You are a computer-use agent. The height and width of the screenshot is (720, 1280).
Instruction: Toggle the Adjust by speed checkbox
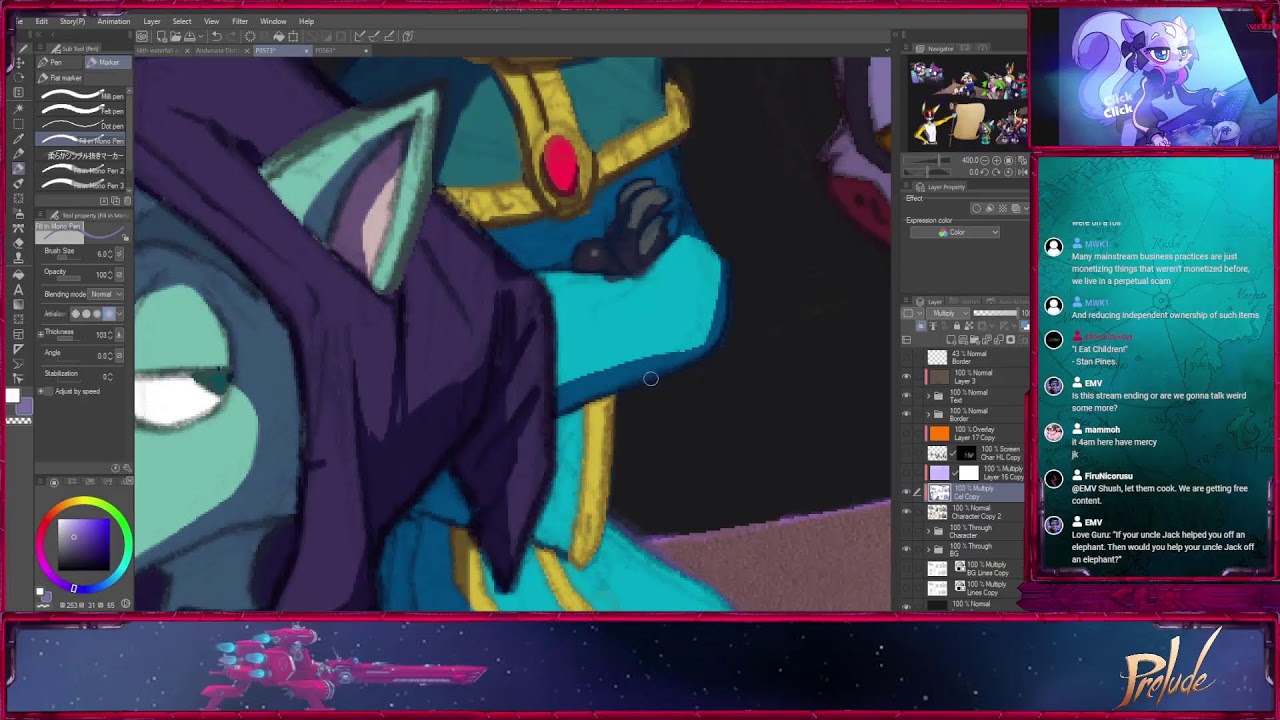[49, 391]
